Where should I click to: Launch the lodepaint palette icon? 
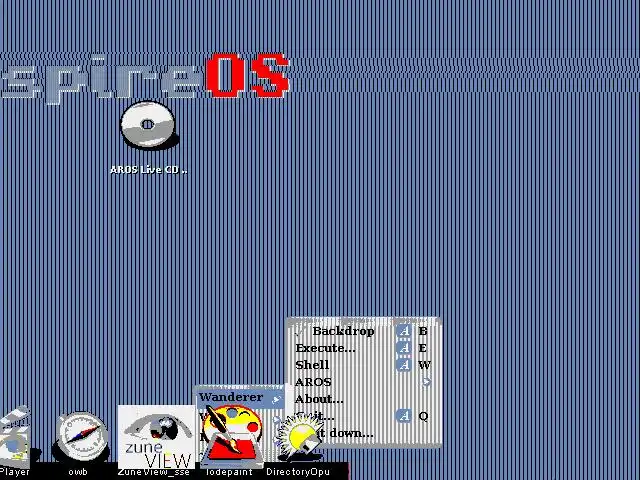pos(231,435)
